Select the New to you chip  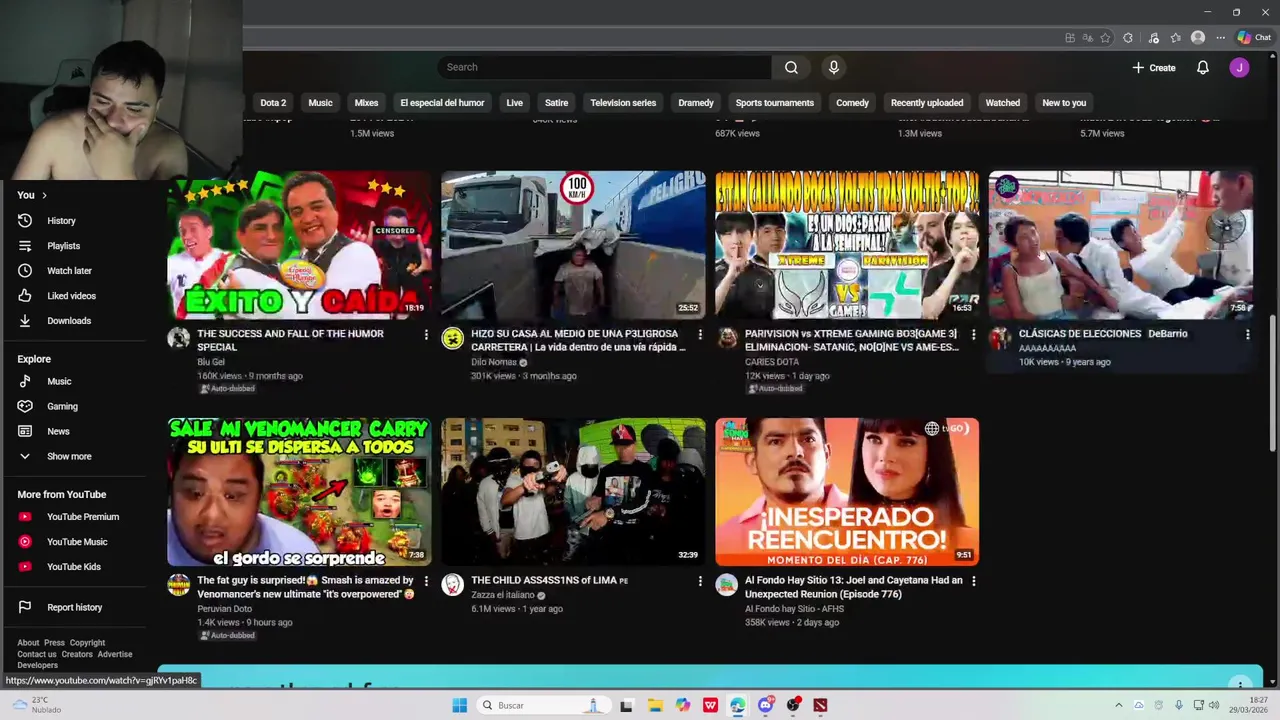tap(1064, 103)
